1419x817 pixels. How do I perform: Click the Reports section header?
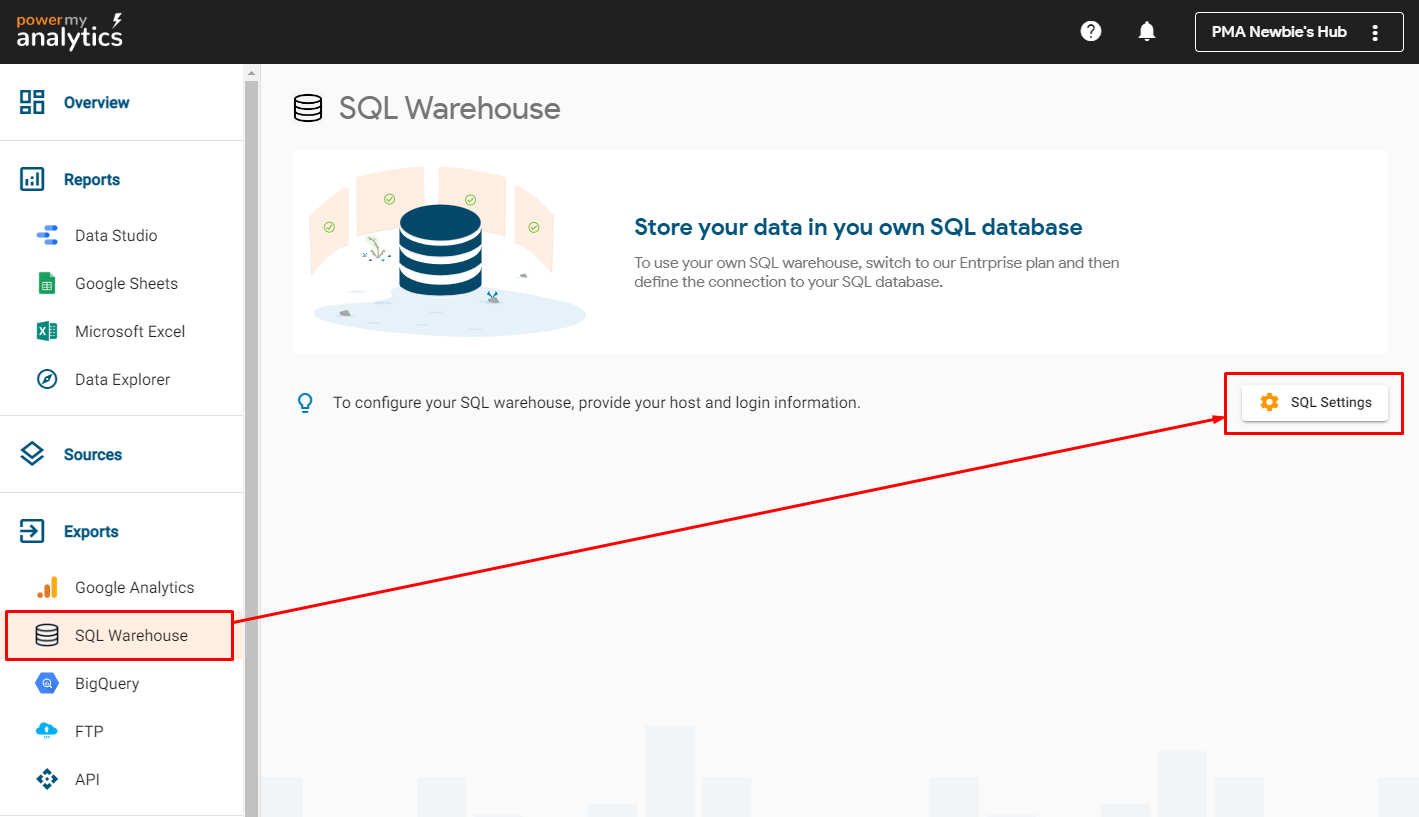pos(91,180)
